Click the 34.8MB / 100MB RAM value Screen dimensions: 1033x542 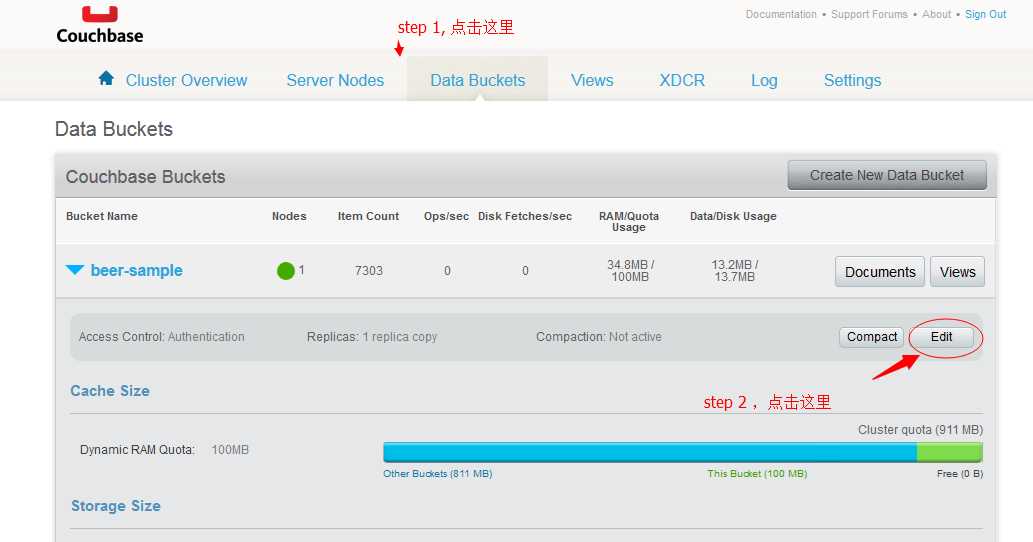(x=630, y=271)
